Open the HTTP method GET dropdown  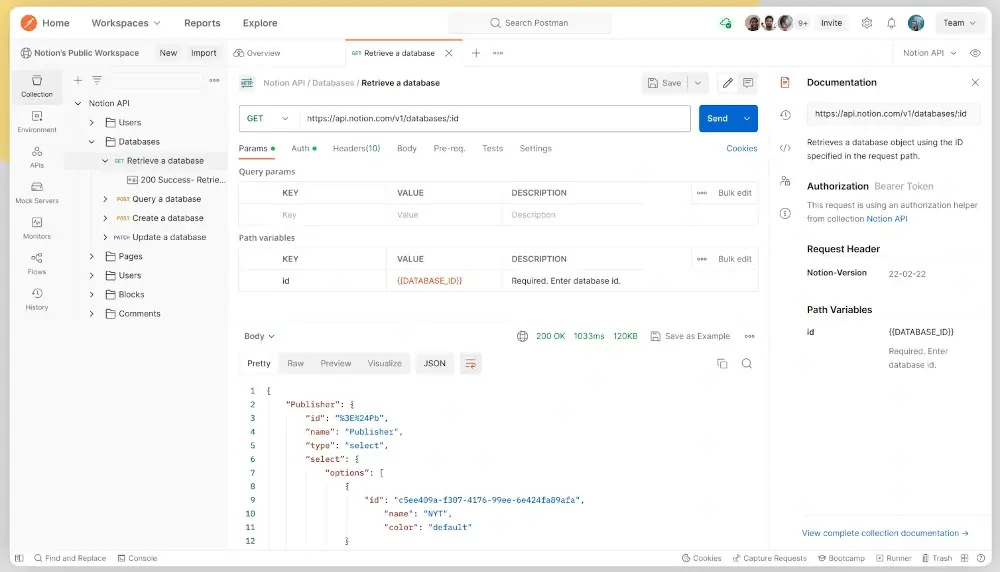click(x=268, y=119)
